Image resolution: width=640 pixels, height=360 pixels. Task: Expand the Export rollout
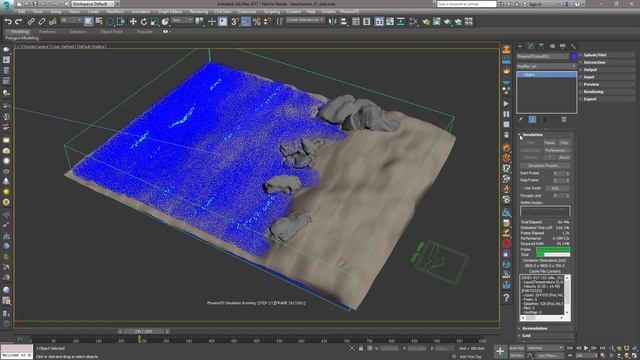tap(607, 99)
